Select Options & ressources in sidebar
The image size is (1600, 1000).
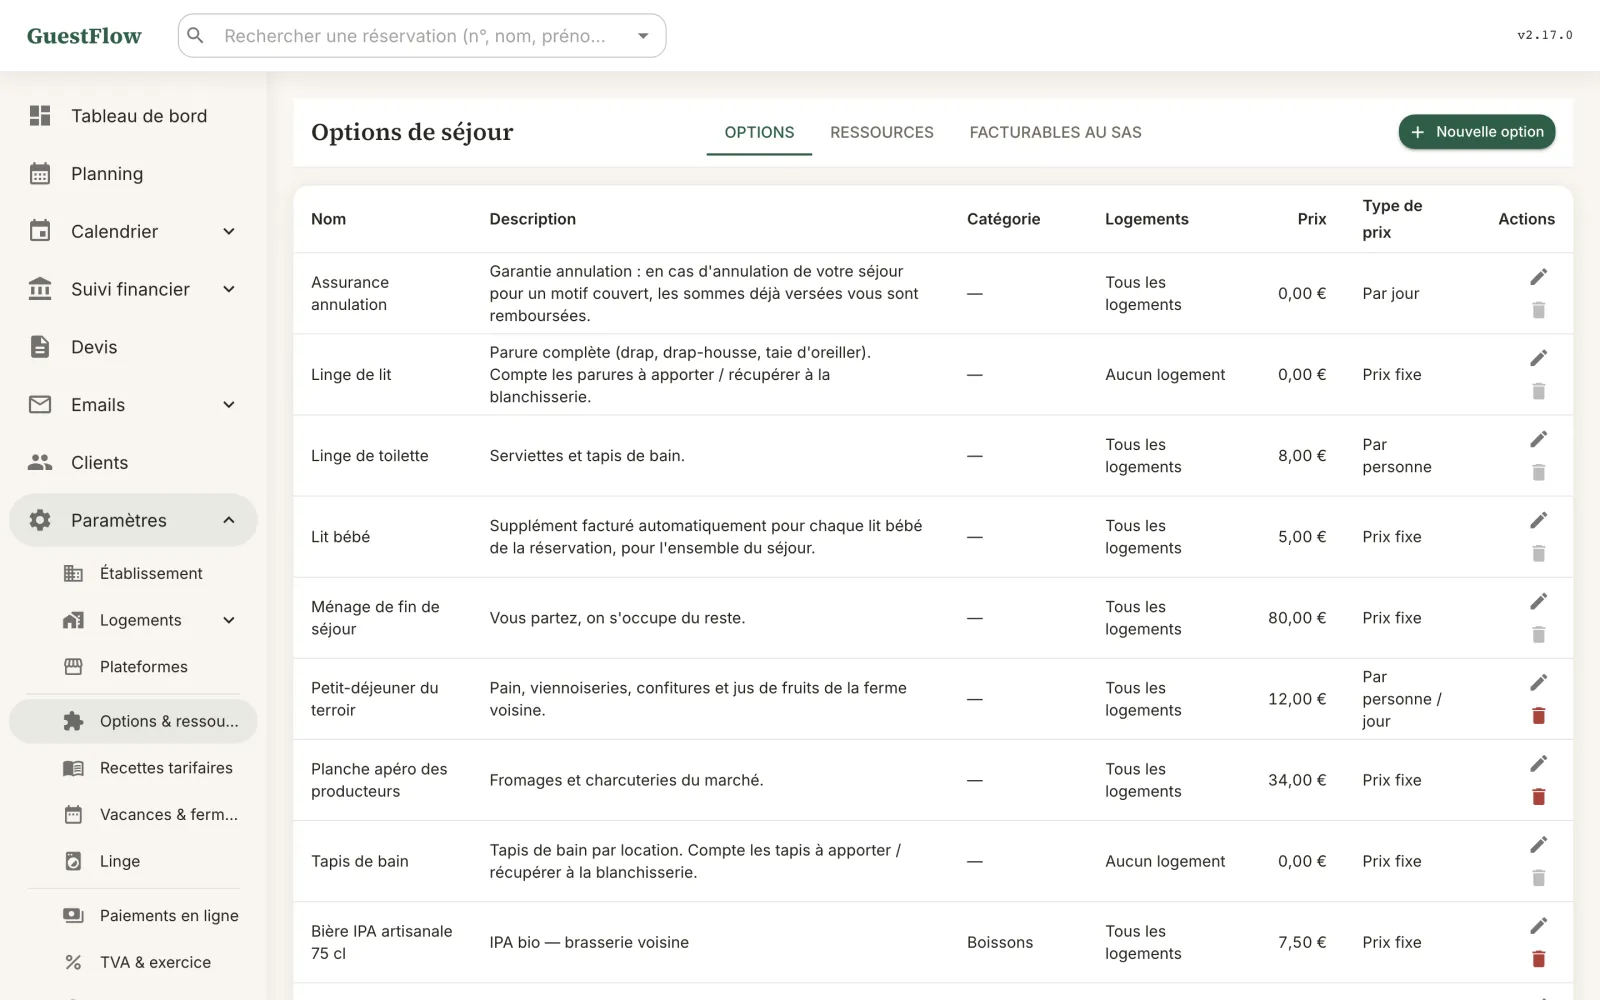pos(133,721)
